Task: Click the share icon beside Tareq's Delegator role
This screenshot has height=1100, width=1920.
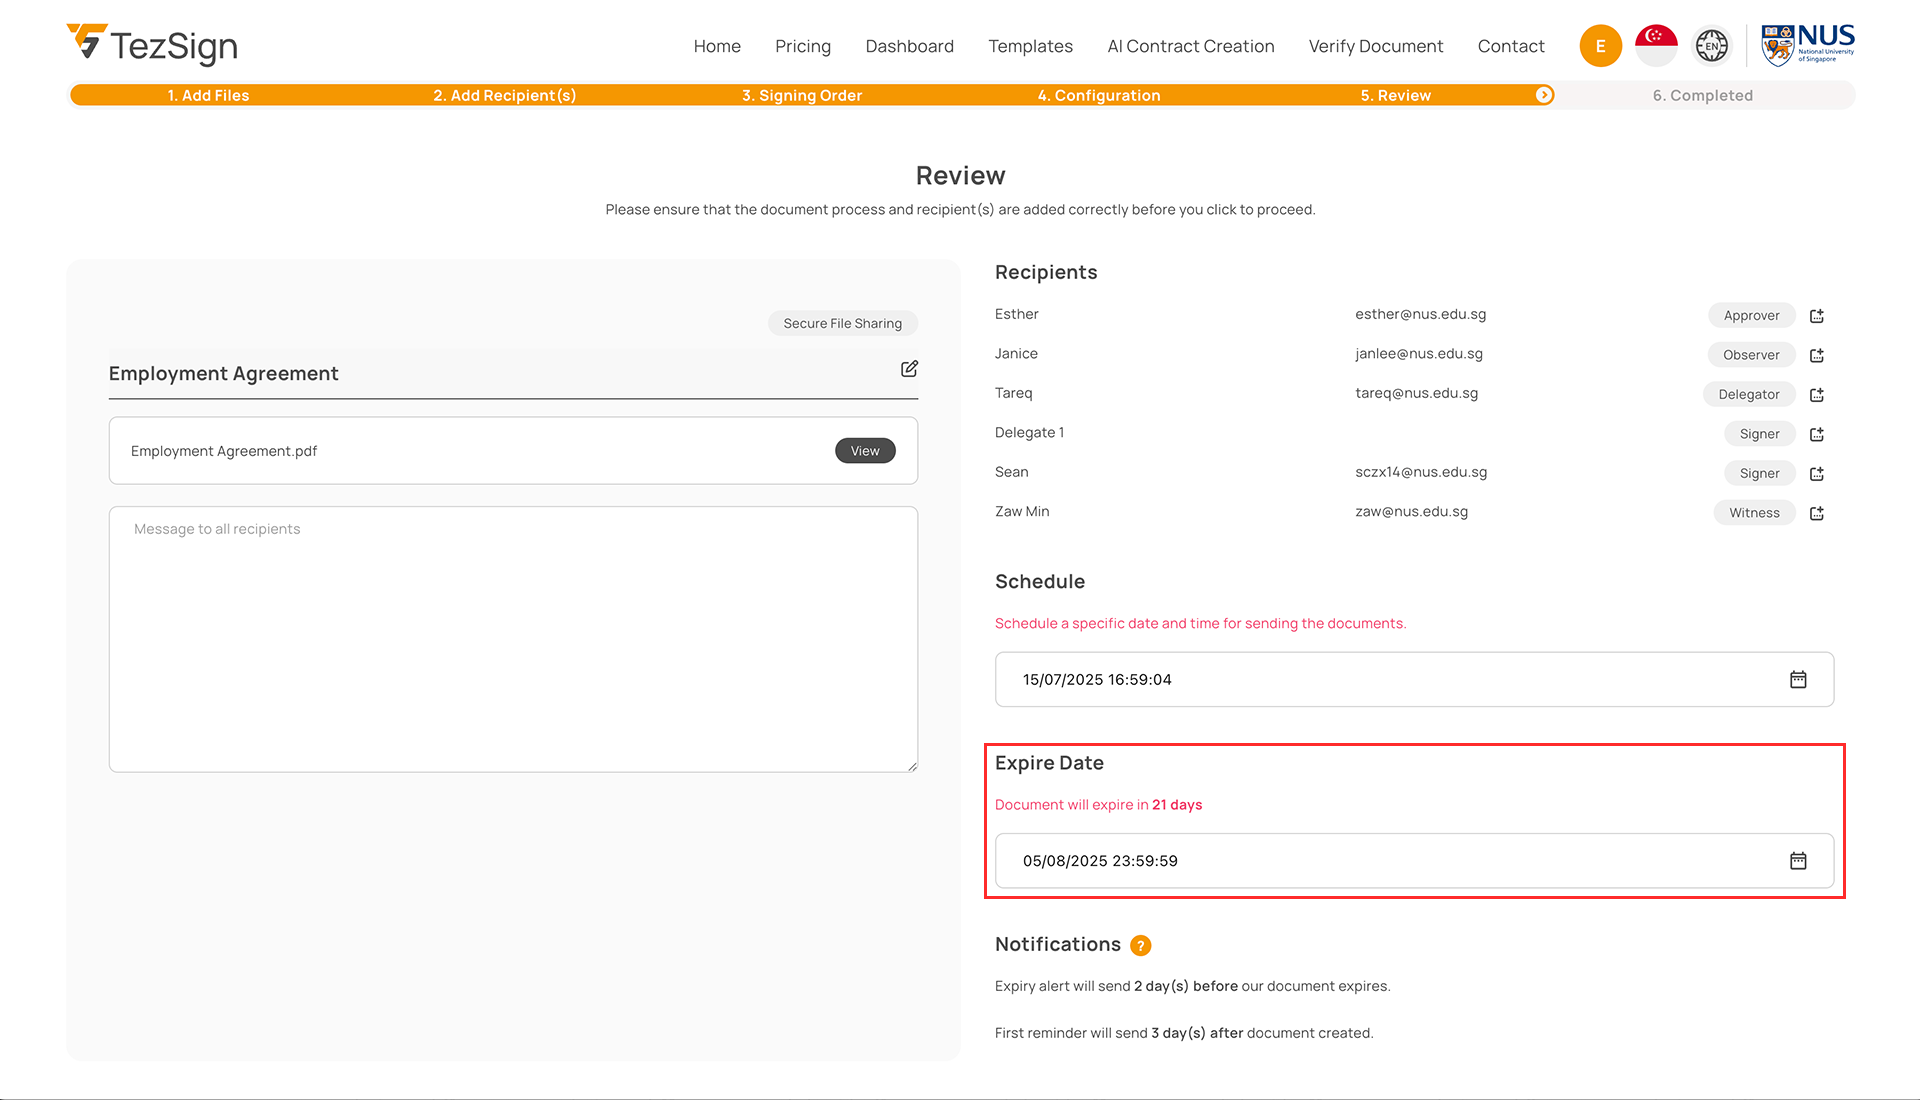Action: pos(1817,395)
